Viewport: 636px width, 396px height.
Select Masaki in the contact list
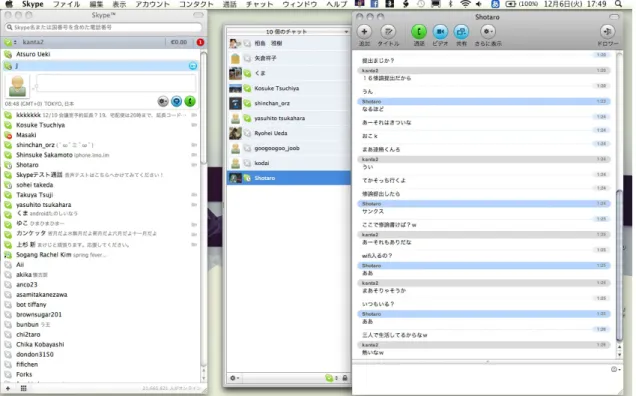tap(101, 135)
